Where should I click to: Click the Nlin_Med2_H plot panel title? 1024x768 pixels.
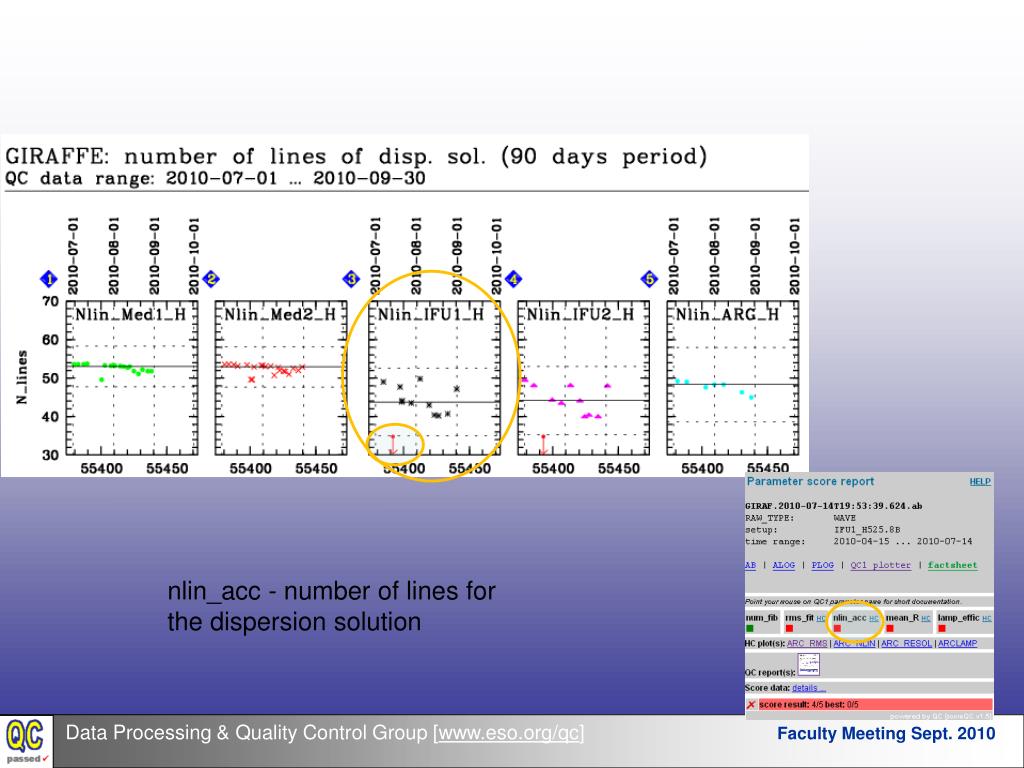(280, 315)
